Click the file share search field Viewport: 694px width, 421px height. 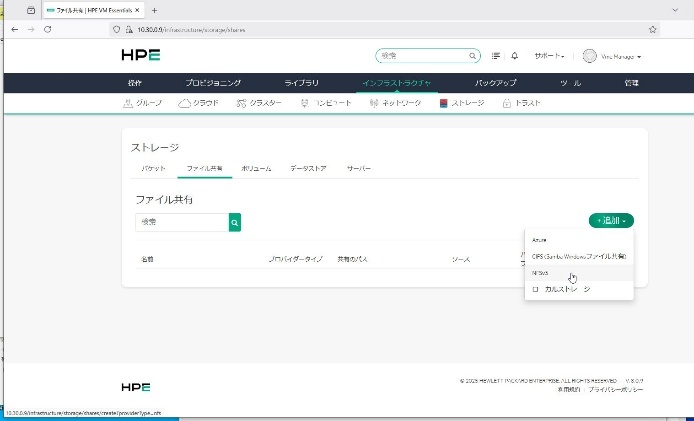tap(181, 222)
